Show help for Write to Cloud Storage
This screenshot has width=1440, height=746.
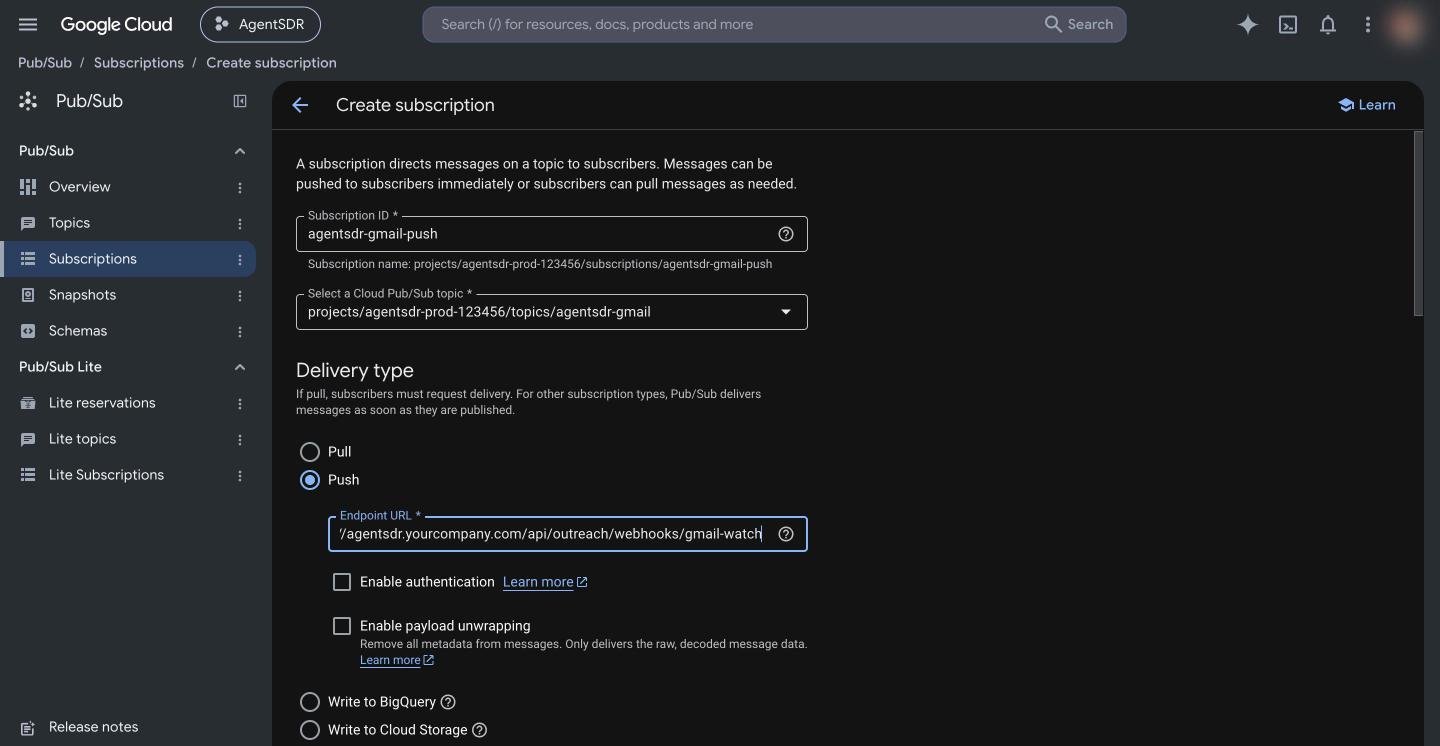(479, 730)
